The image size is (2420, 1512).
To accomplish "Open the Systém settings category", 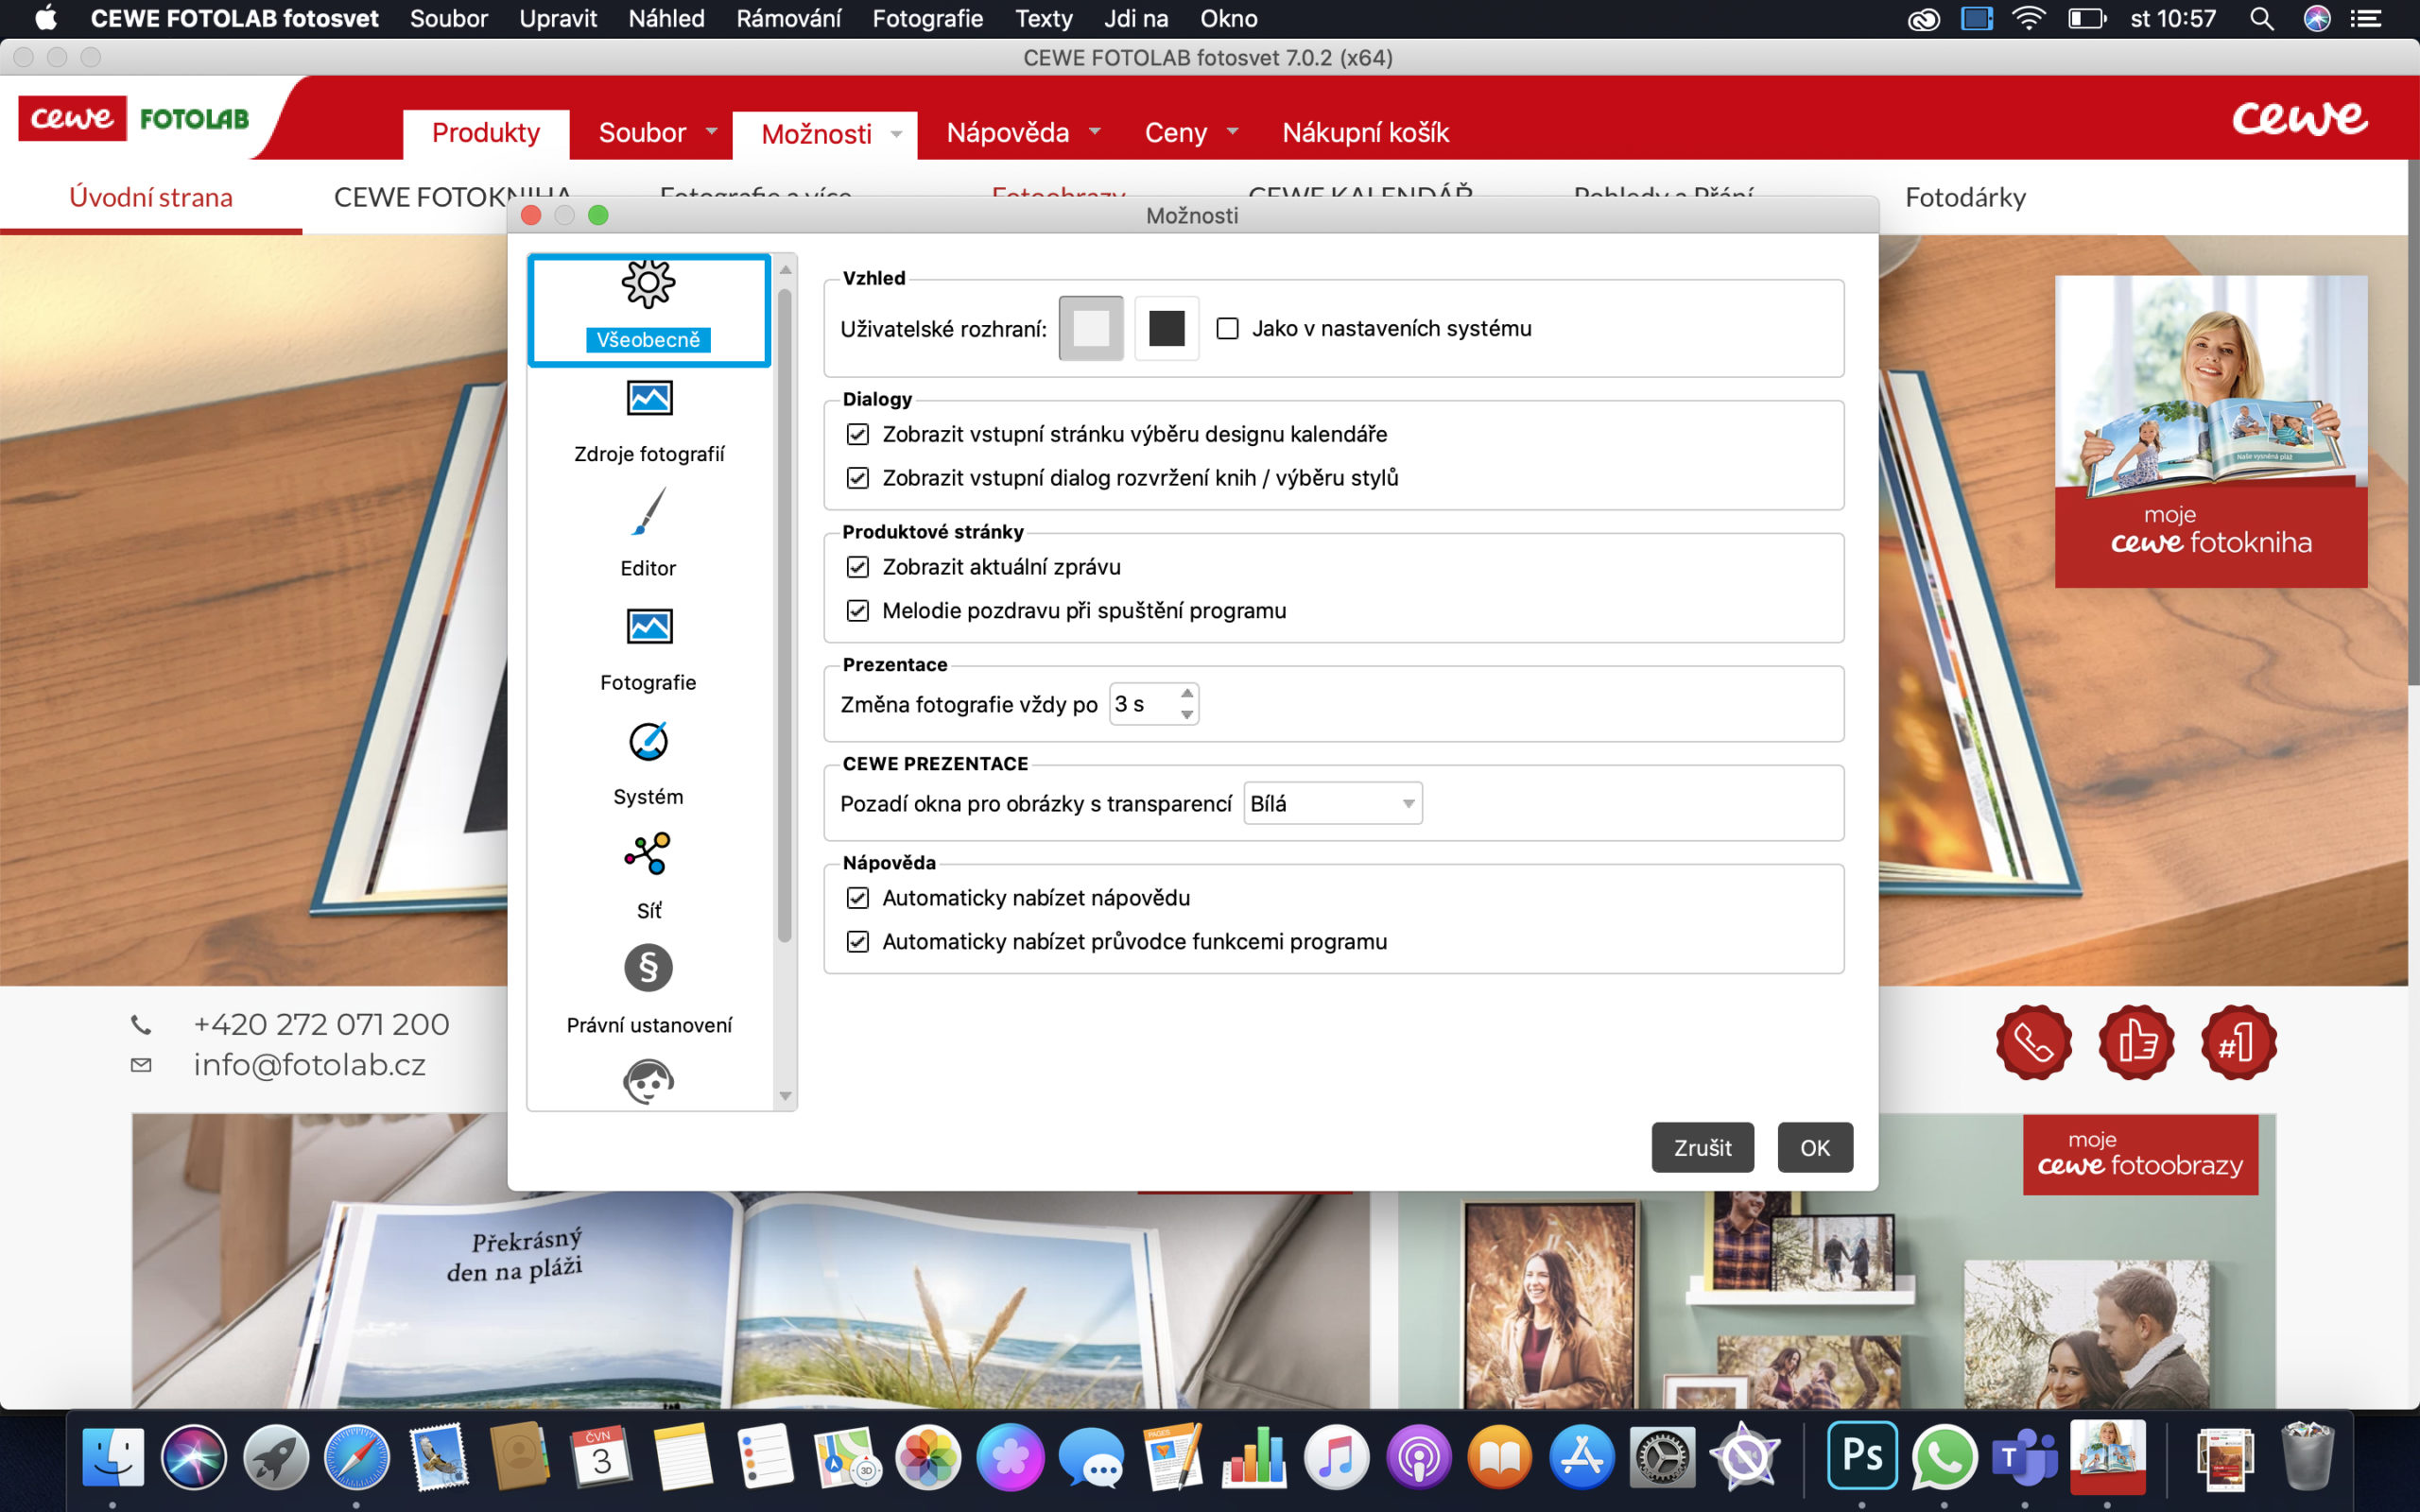I will 649,764.
